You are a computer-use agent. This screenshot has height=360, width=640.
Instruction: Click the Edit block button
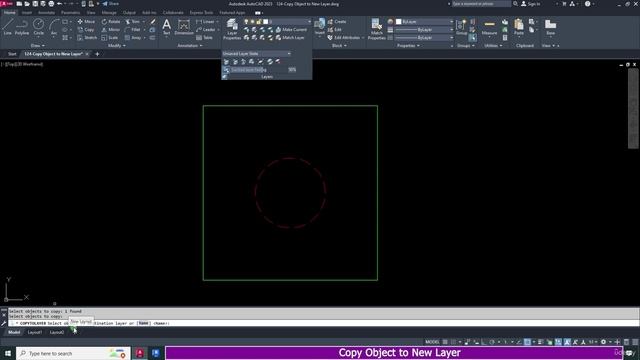tap(335, 30)
